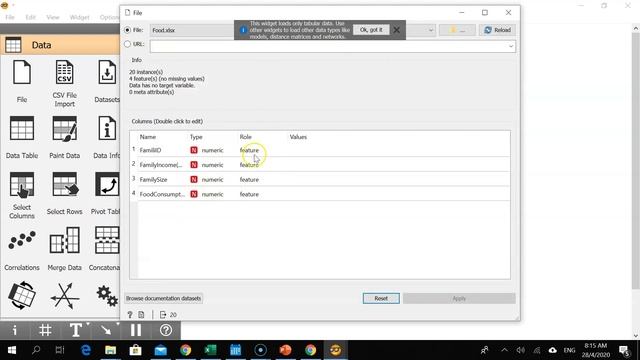Click the Data category header

[60, 45]
